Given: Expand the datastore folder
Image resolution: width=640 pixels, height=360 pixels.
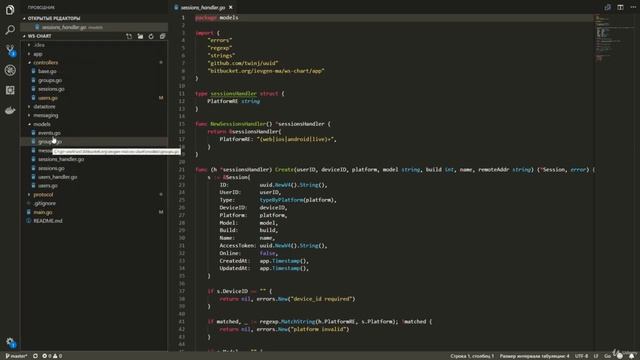Looking at the screenshot, I should coord(44,107).
